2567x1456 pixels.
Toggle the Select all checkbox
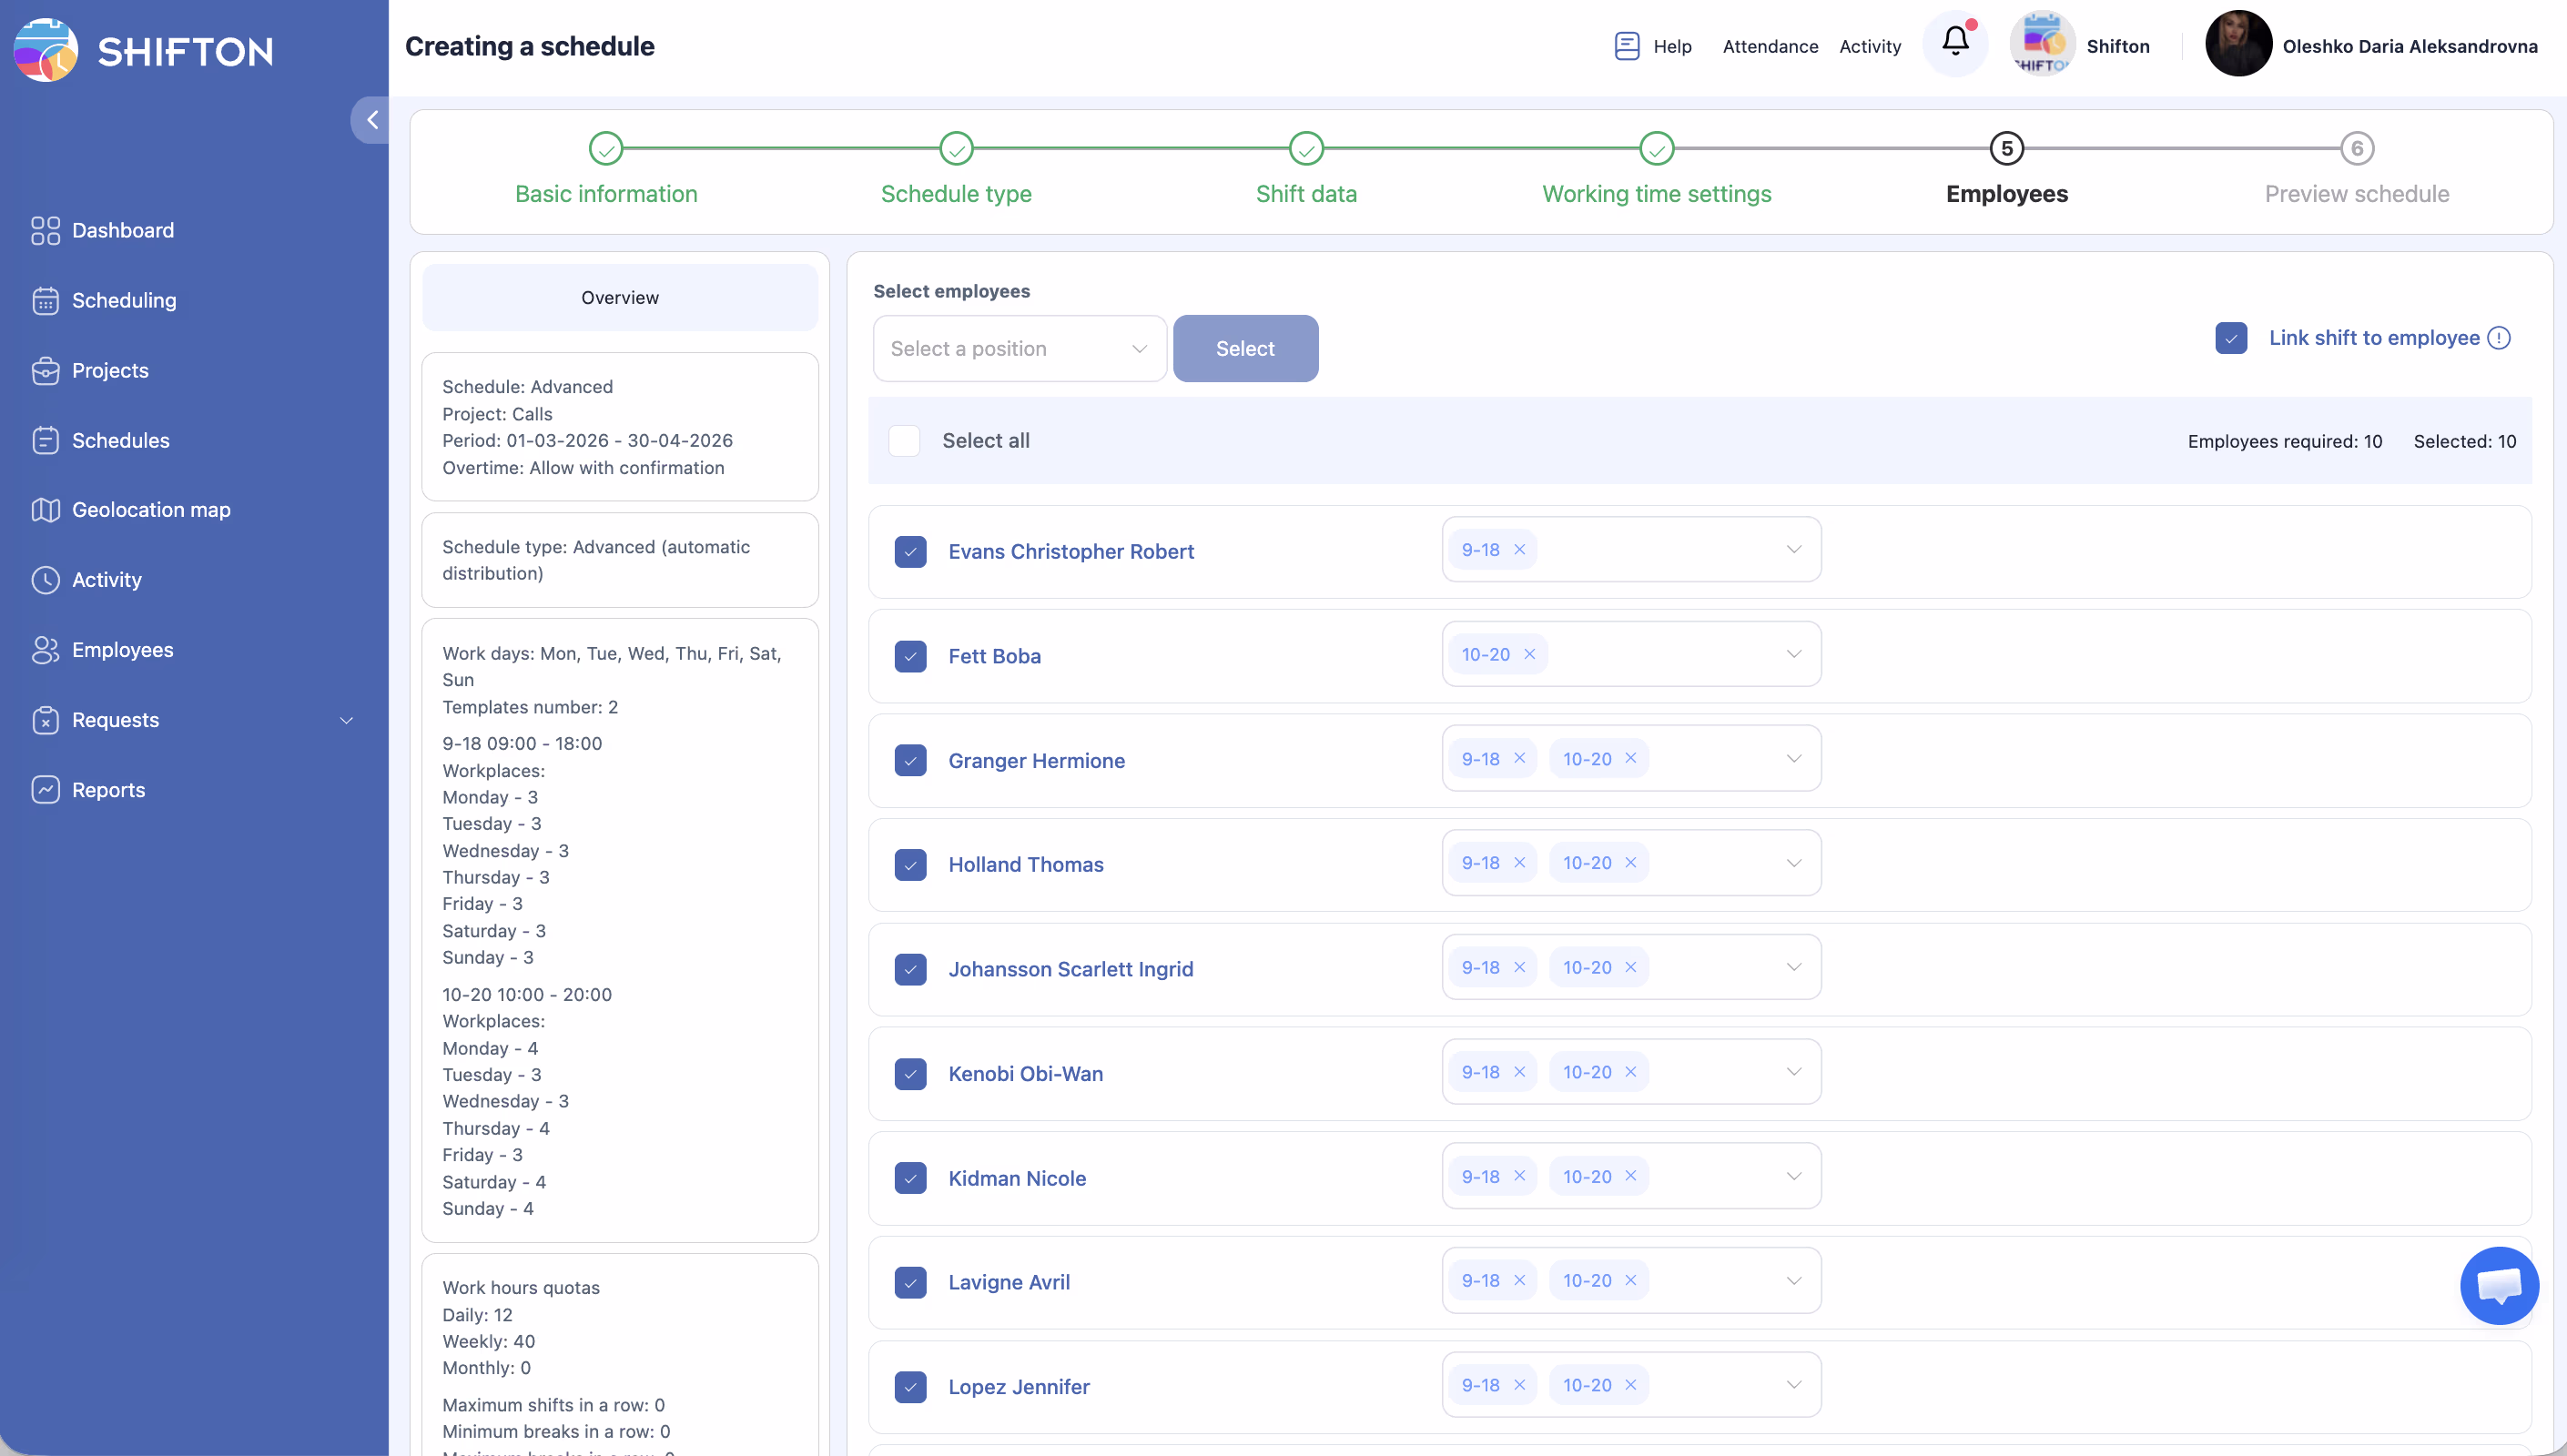[904, 441]
